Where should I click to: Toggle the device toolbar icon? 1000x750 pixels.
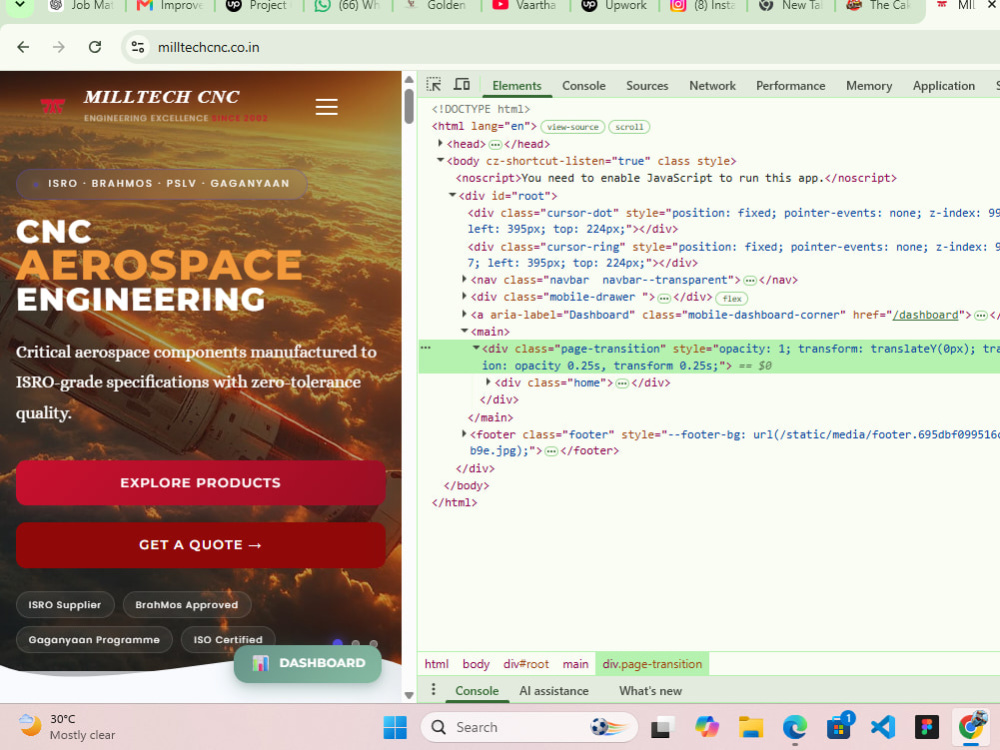(x=462, y=85)
